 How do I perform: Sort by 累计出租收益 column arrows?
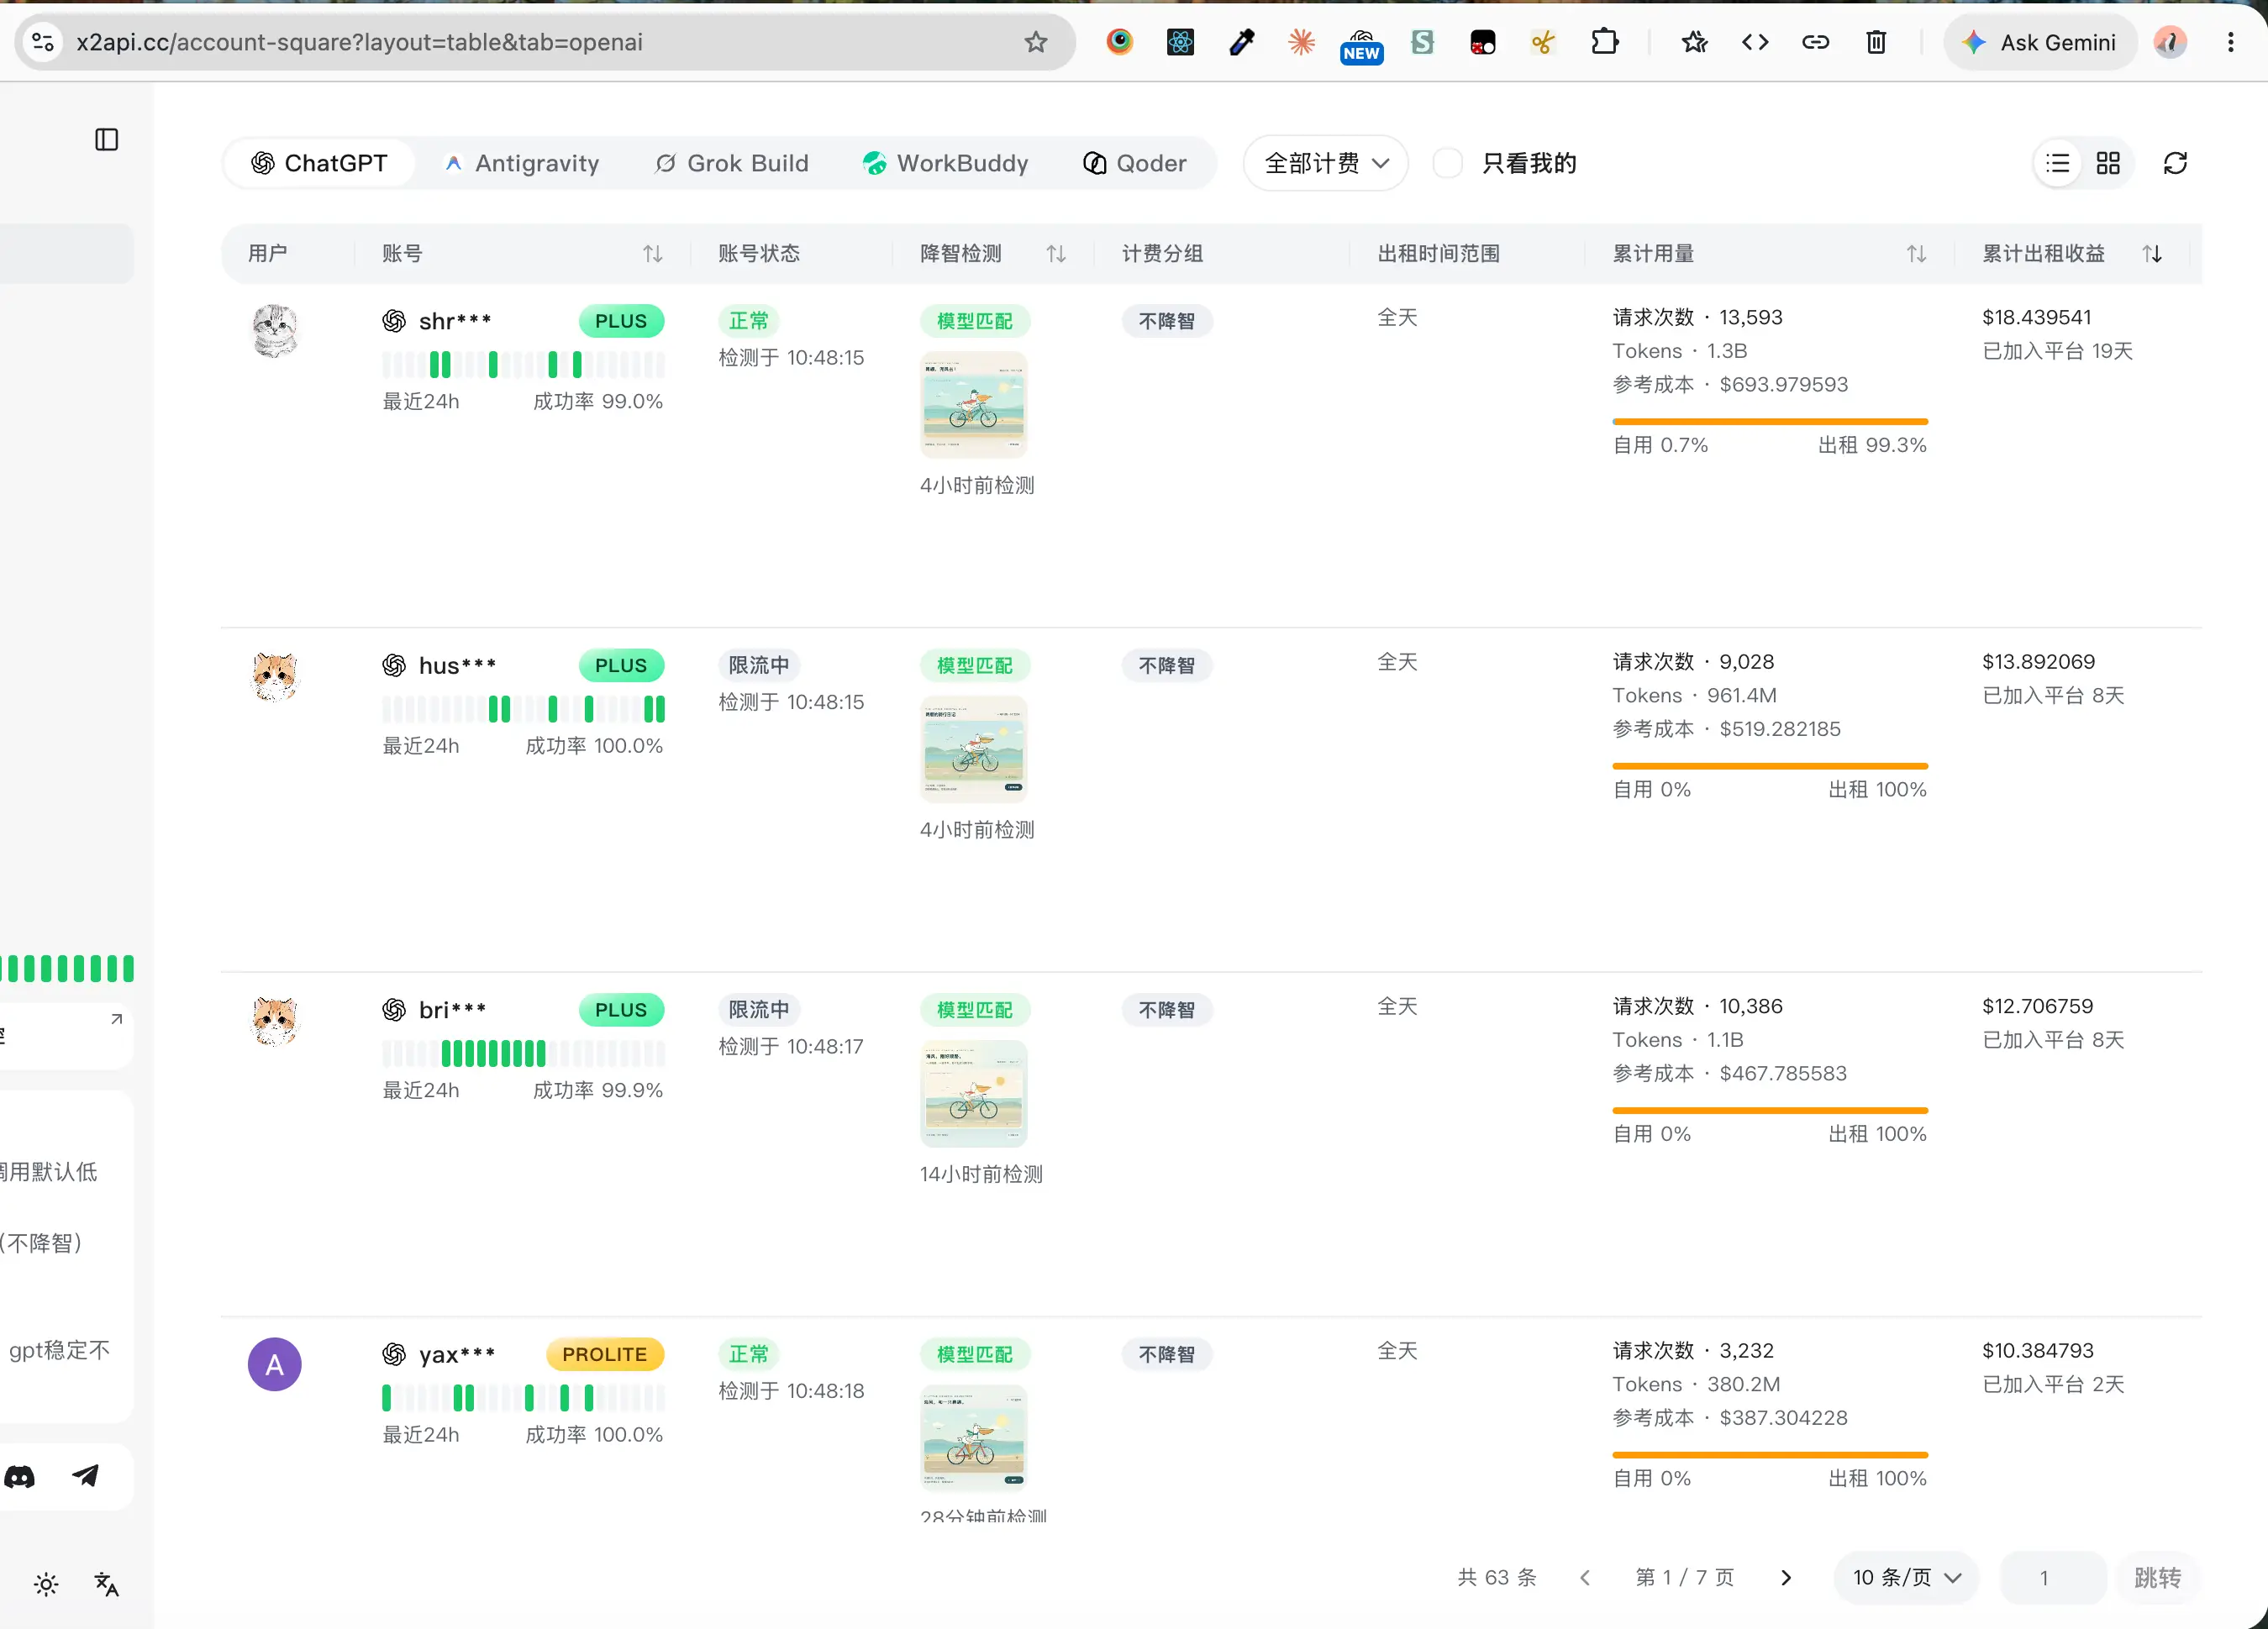tap(2152, 254)
